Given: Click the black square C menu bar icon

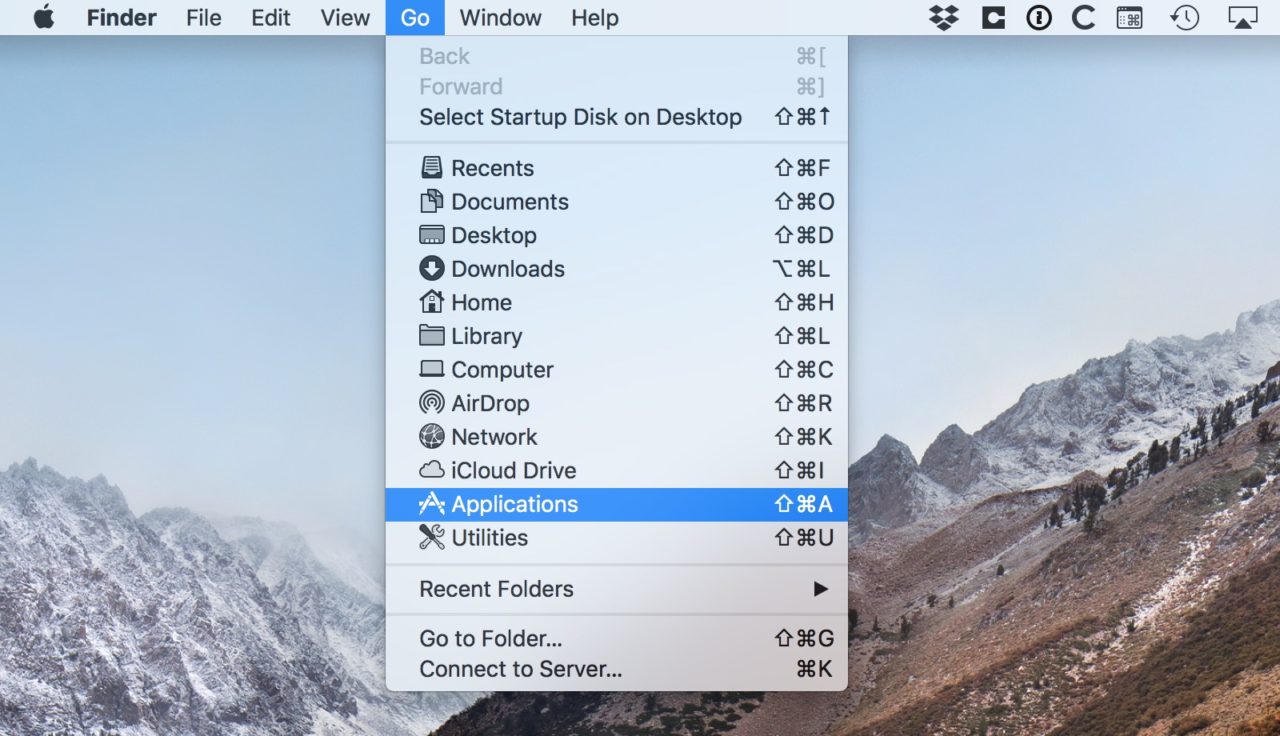Looking at the screenshot, I should [993, 17].
